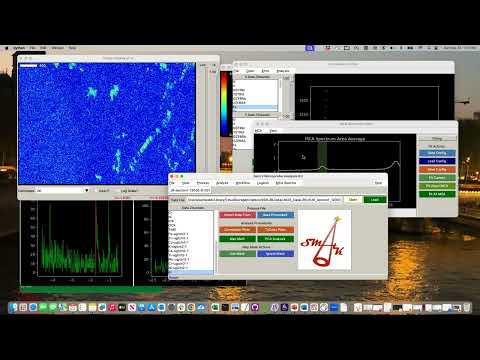Click the orange config button in MCA window
The width and height of the screenshot is (480, 360).
click(437, 170)
